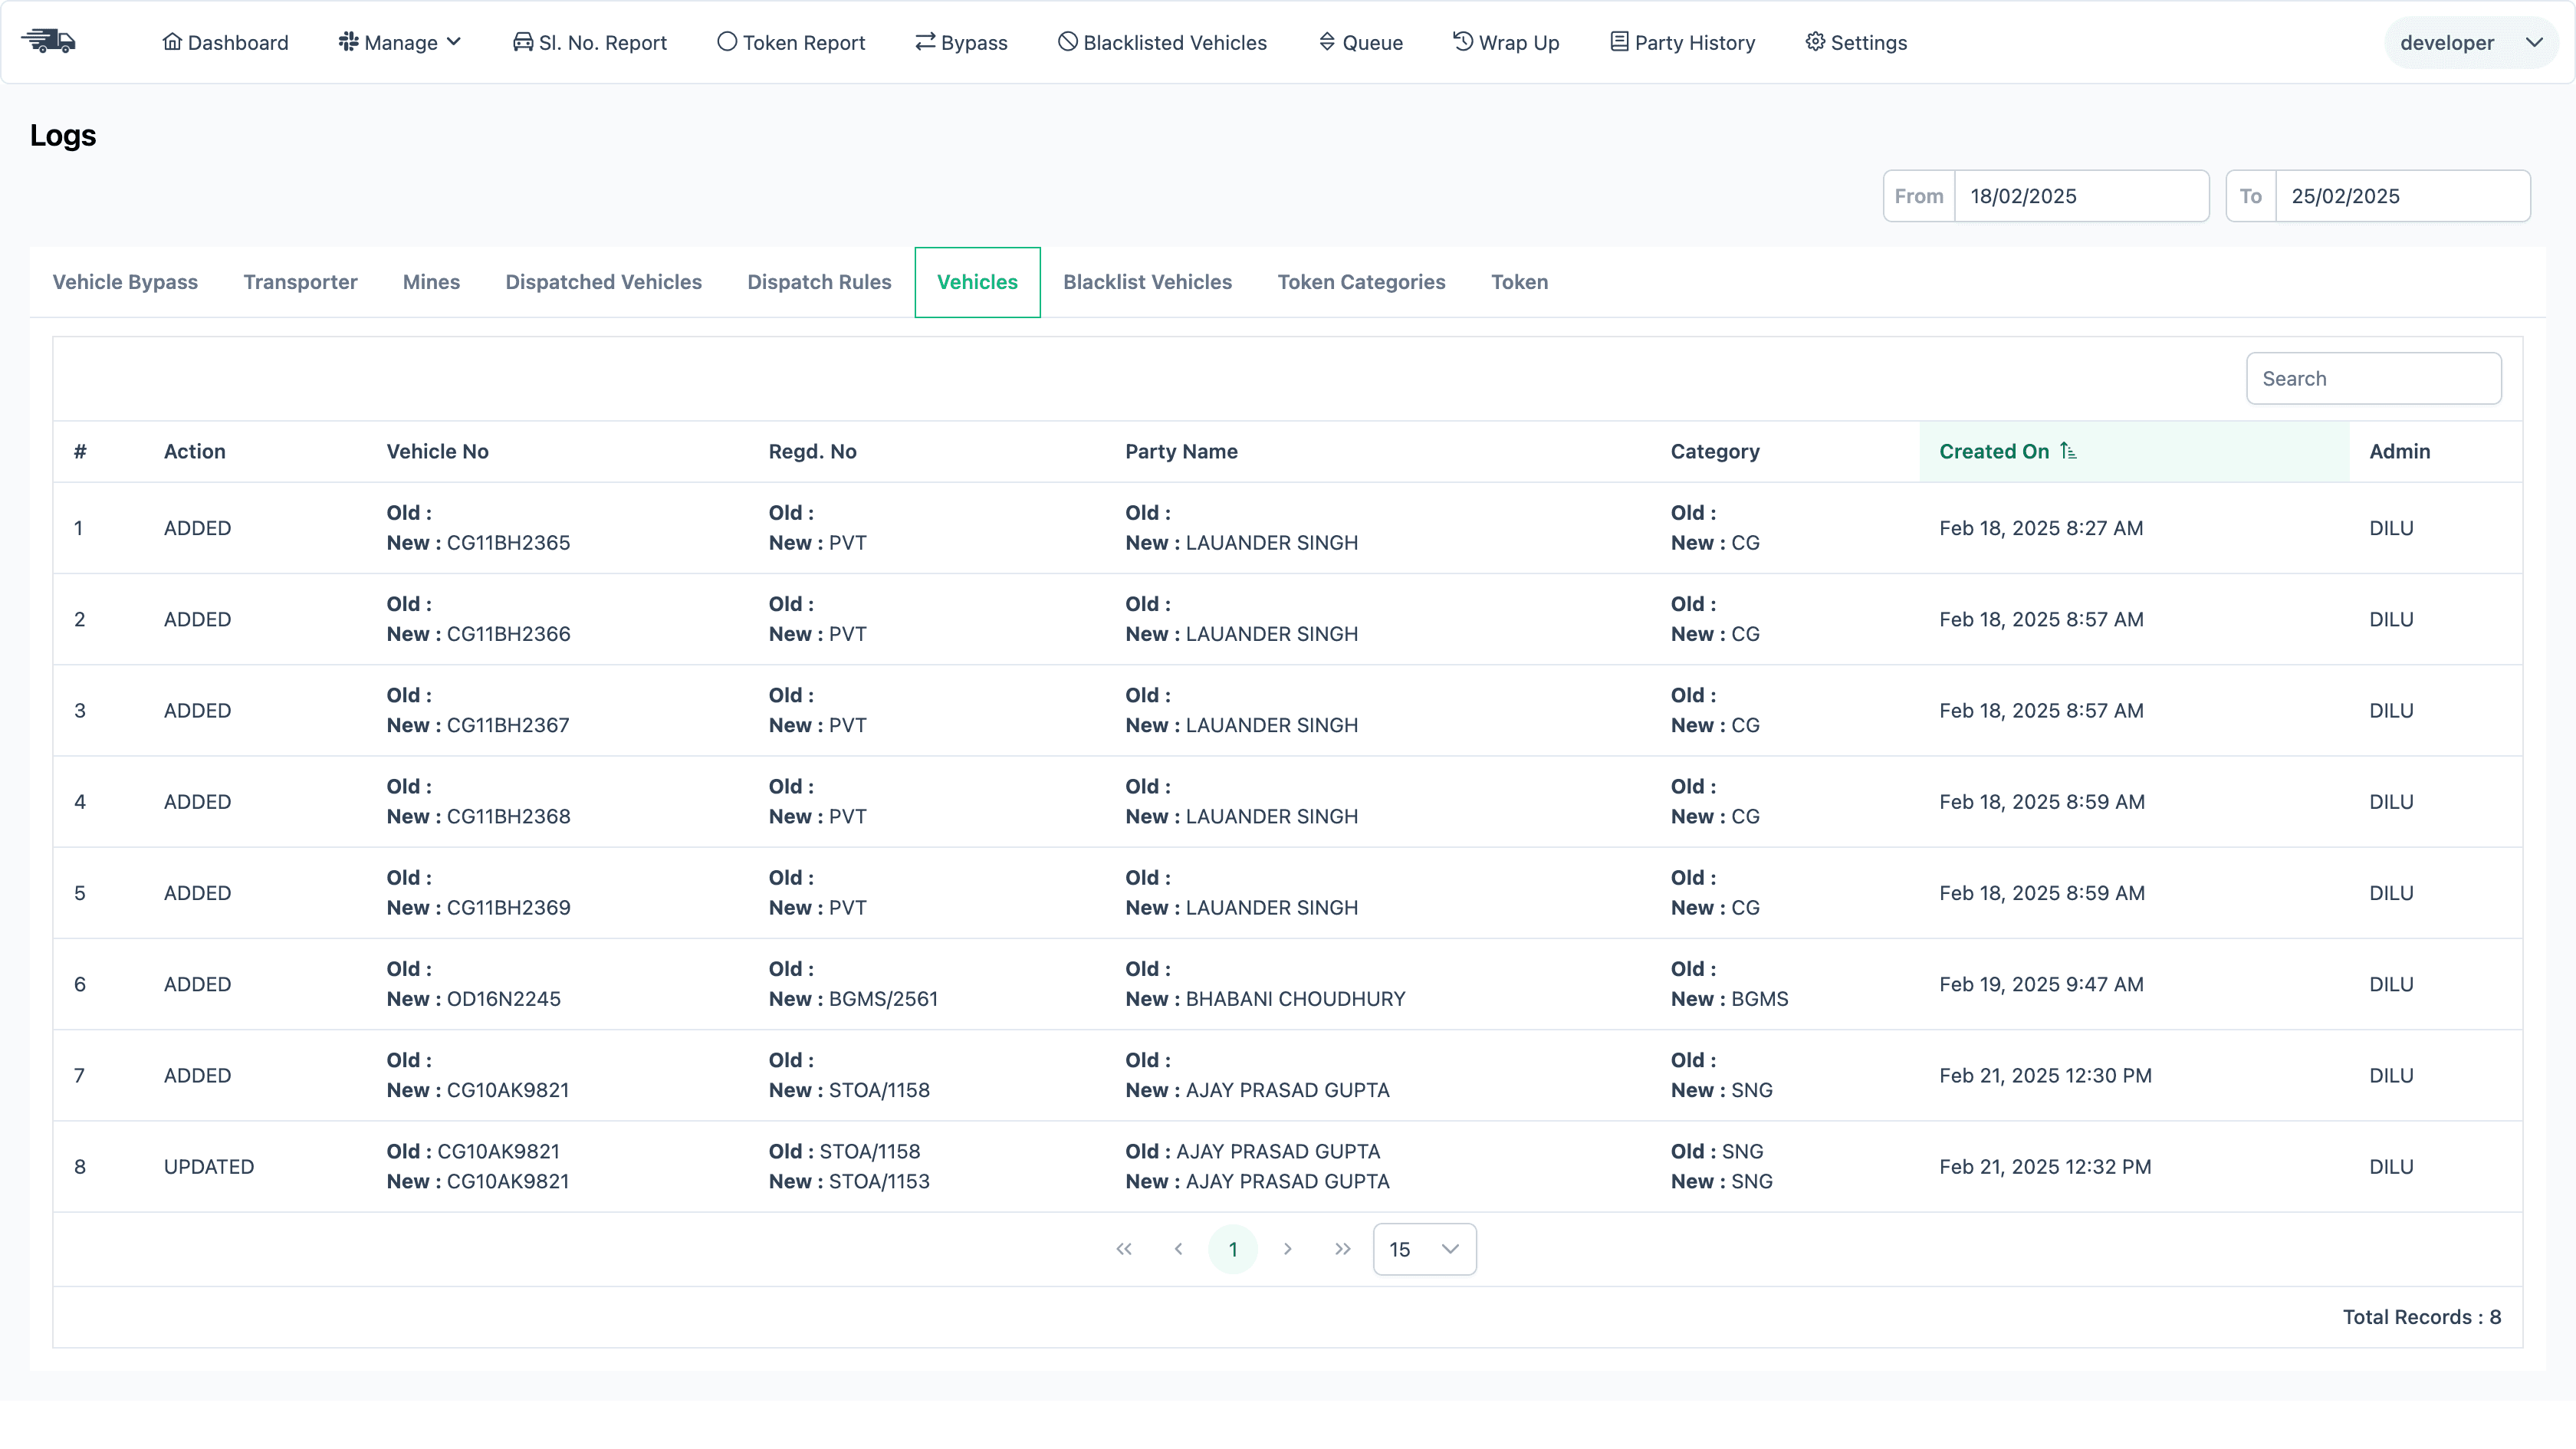Click the truck logo in the navbar

[49, 41]
